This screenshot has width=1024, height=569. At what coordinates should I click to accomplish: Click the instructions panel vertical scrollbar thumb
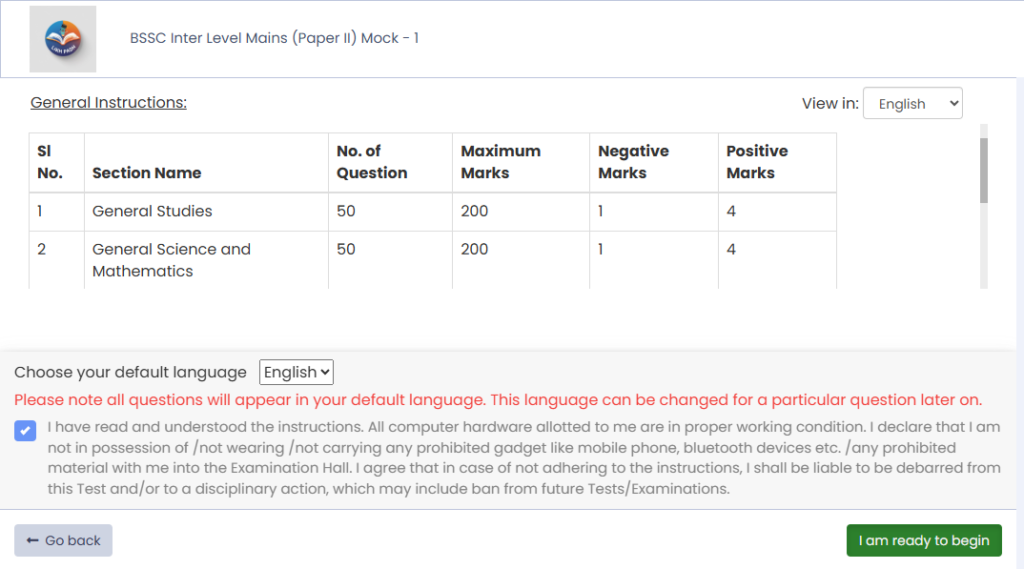[983, 170]
